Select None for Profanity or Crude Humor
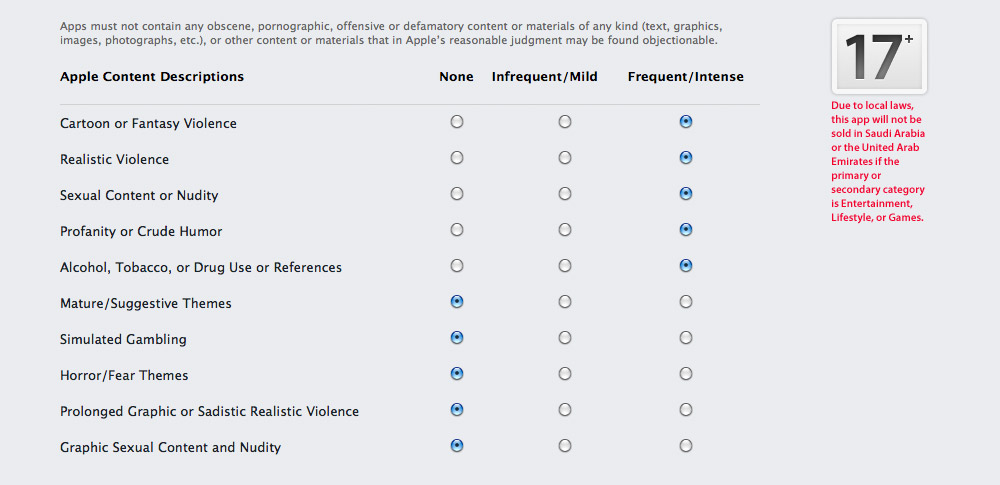Image resolution: width=1000 pixels, height=485 pixels. [457, 230]
